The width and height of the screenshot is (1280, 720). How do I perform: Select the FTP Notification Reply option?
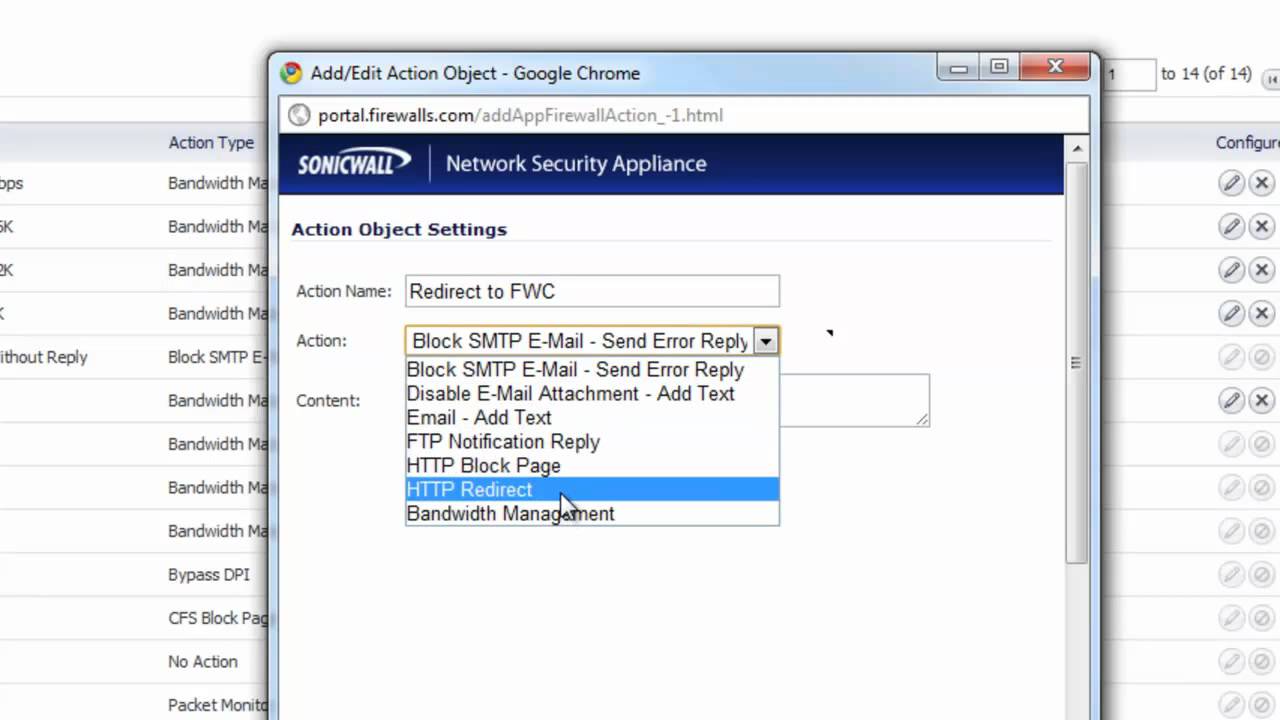[503, 442]
